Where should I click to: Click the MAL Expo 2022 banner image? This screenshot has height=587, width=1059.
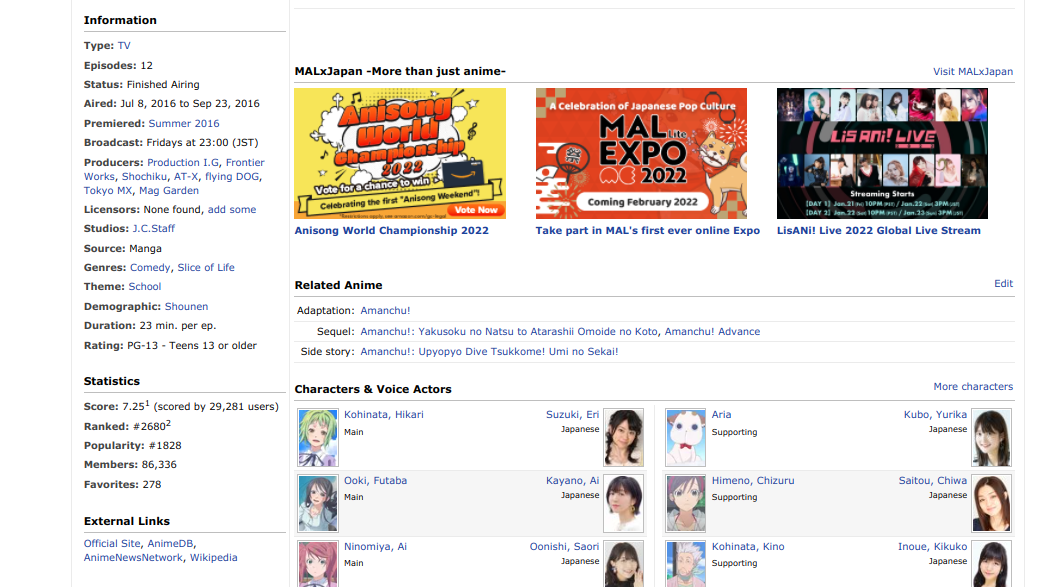(x=641, y=153)
